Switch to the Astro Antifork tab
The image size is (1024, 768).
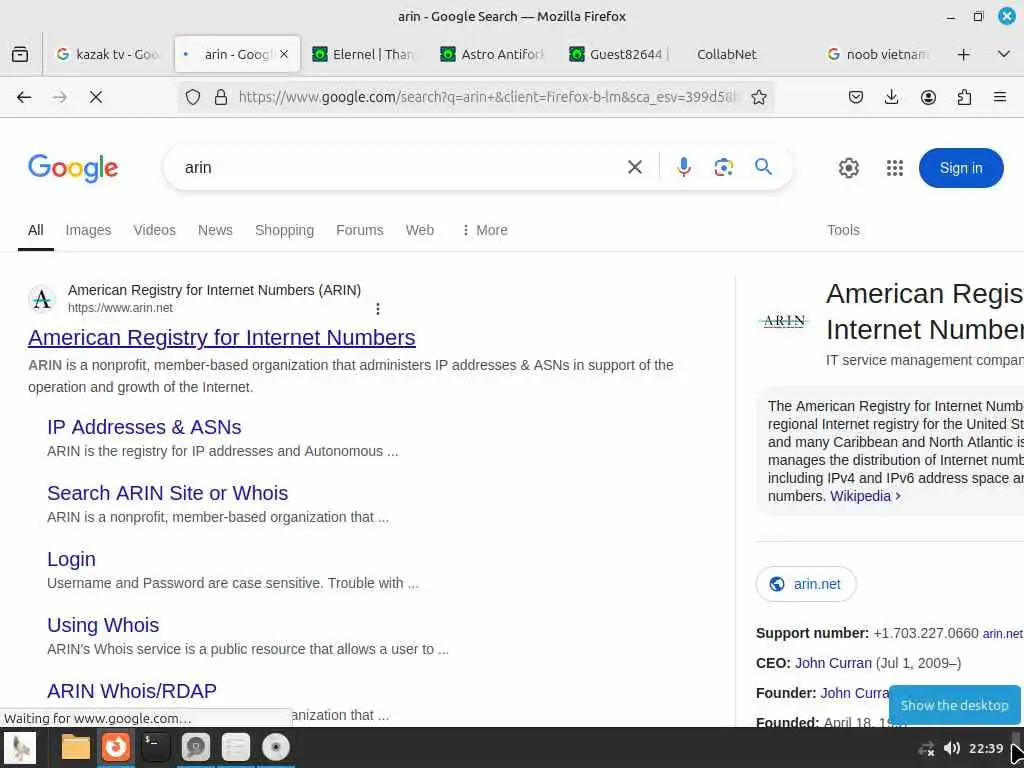pyautogui.click(x=493, y=54)
